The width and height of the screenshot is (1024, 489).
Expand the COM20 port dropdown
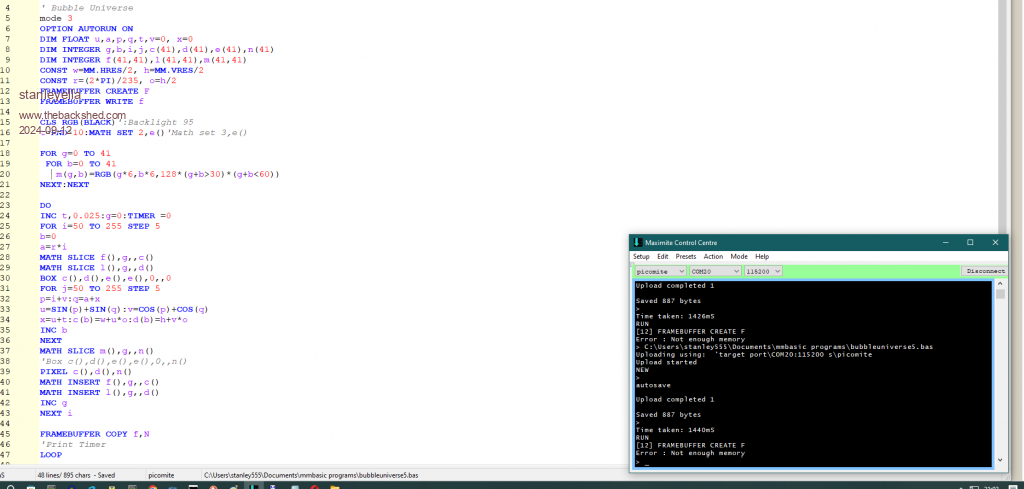(734, 271)
